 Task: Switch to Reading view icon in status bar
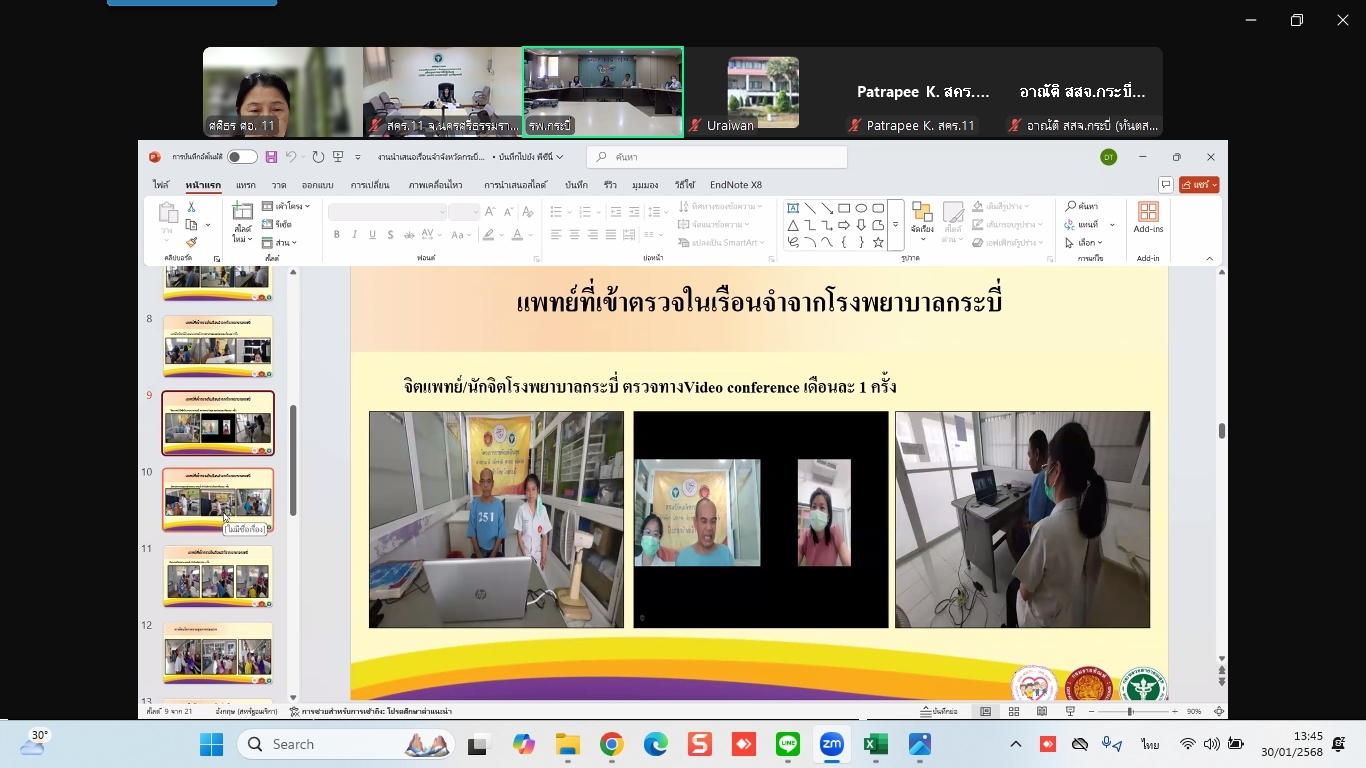click(x=1042, y=711)
